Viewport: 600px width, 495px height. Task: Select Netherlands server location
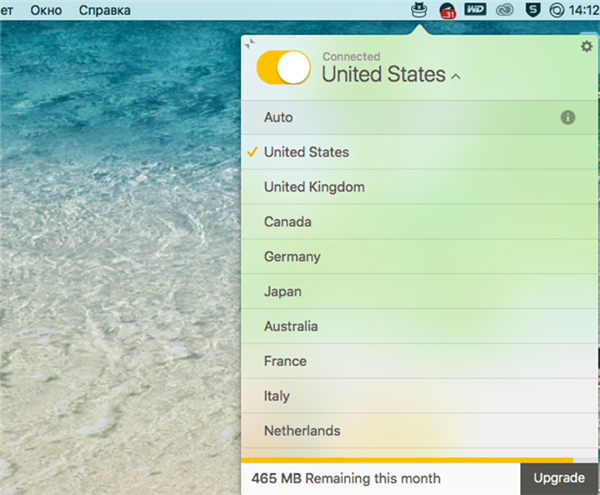[419, 431]
